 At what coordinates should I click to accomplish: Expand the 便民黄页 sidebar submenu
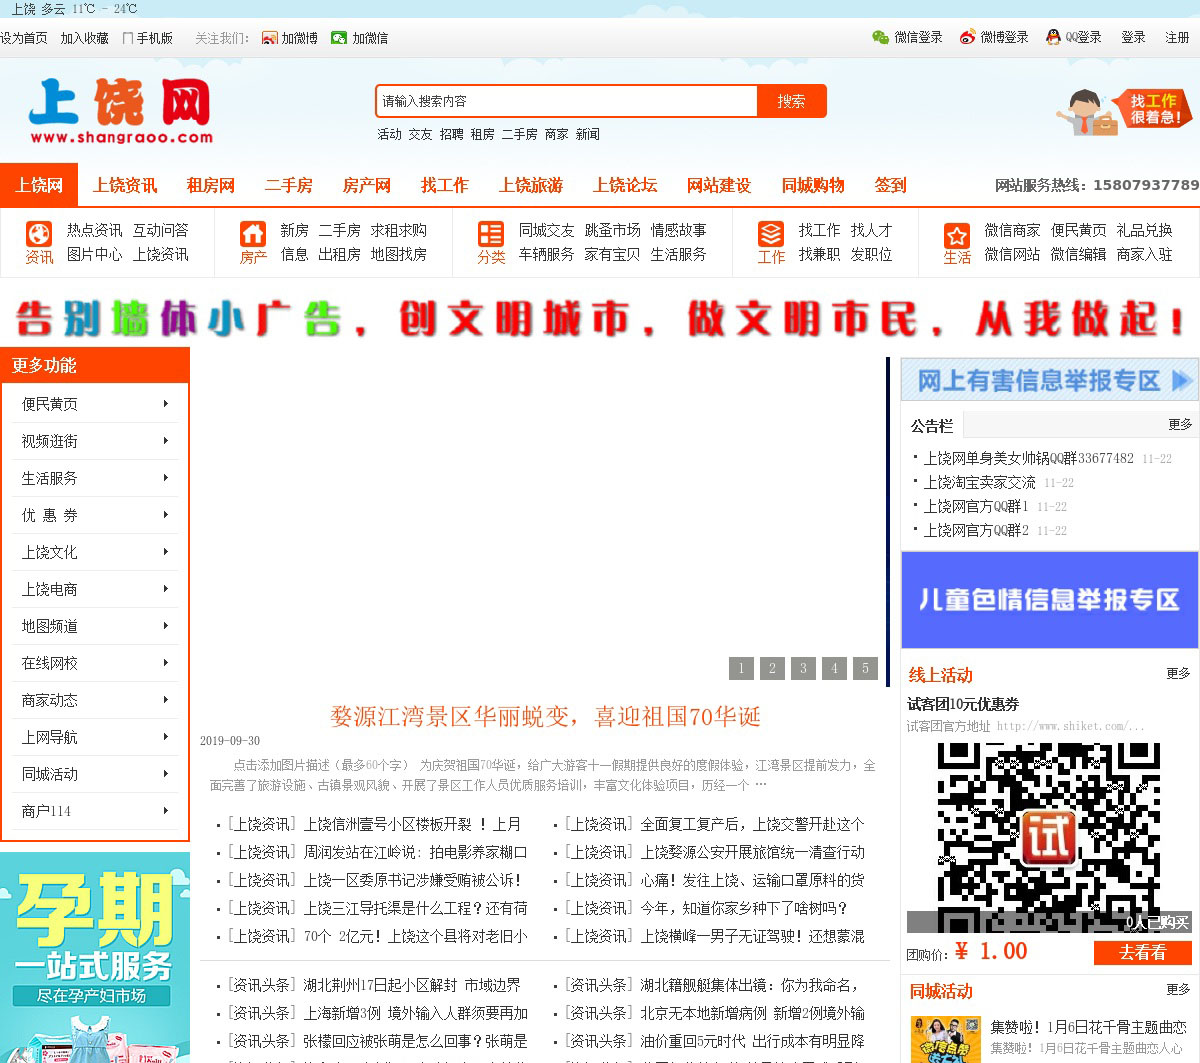[165, 404]
